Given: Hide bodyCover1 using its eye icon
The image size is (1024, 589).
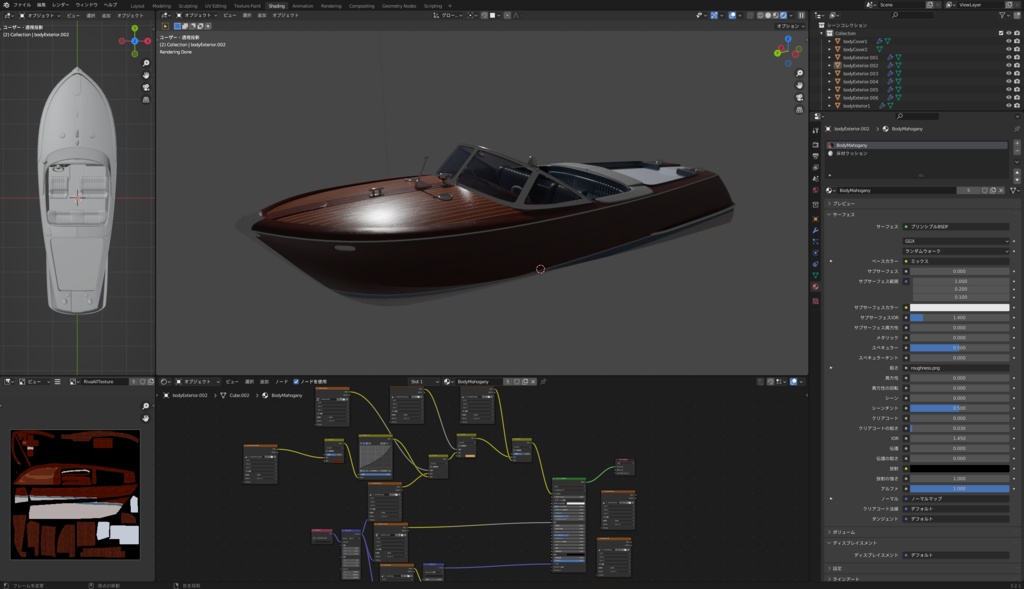Looking at the screenshot, I should coord(1007,41).
